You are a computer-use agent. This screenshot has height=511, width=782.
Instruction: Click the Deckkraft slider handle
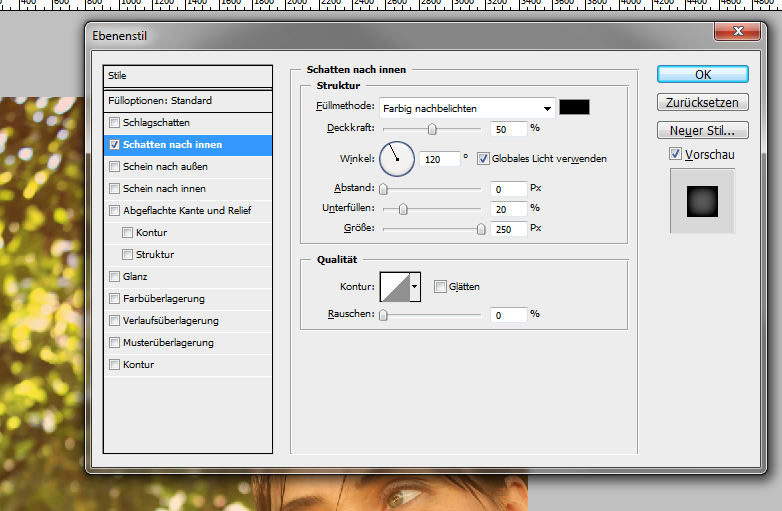(432, 129)
